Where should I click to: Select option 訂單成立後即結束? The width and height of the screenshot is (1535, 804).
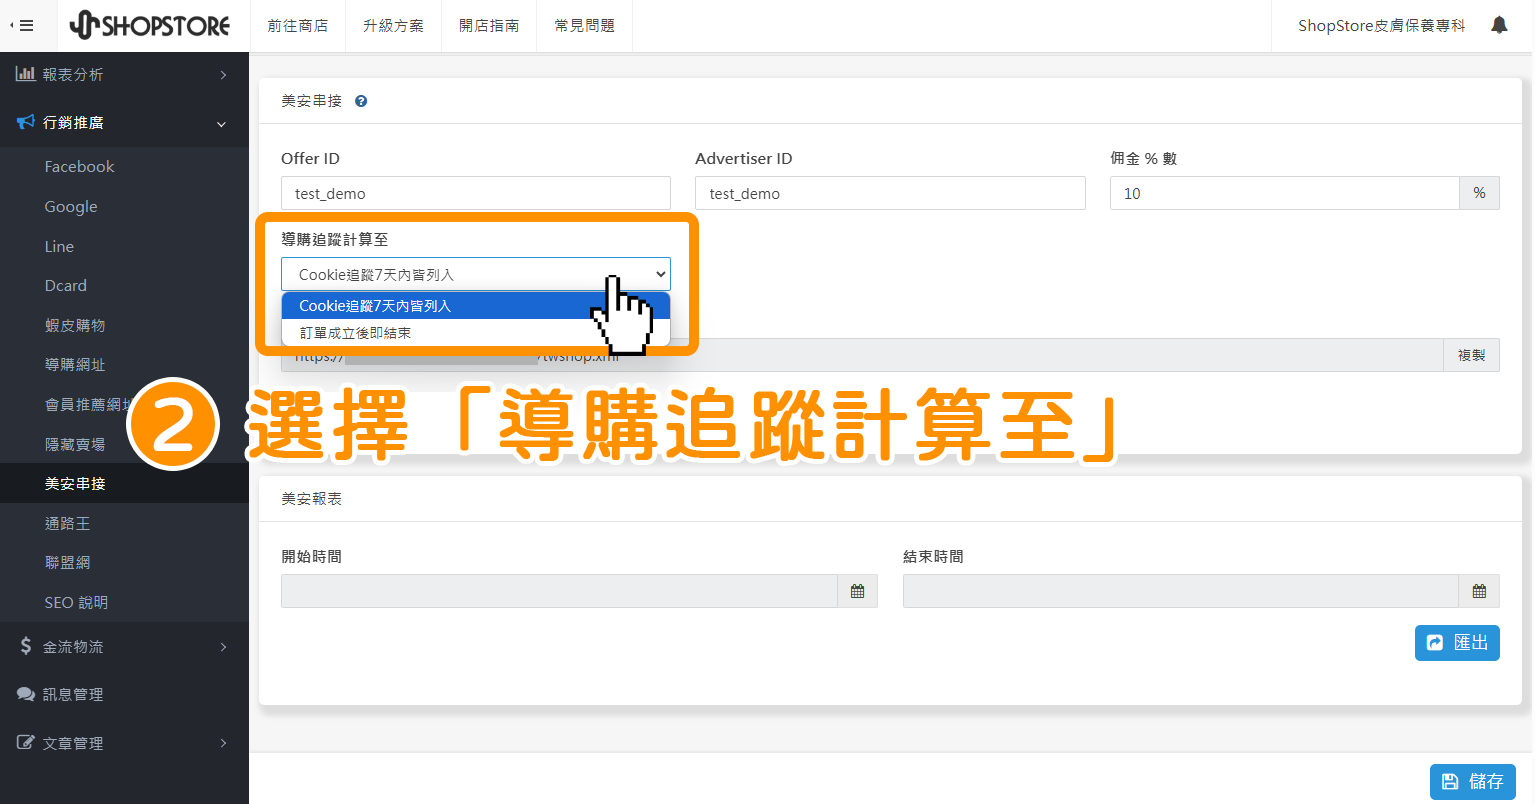coord(476,333)
